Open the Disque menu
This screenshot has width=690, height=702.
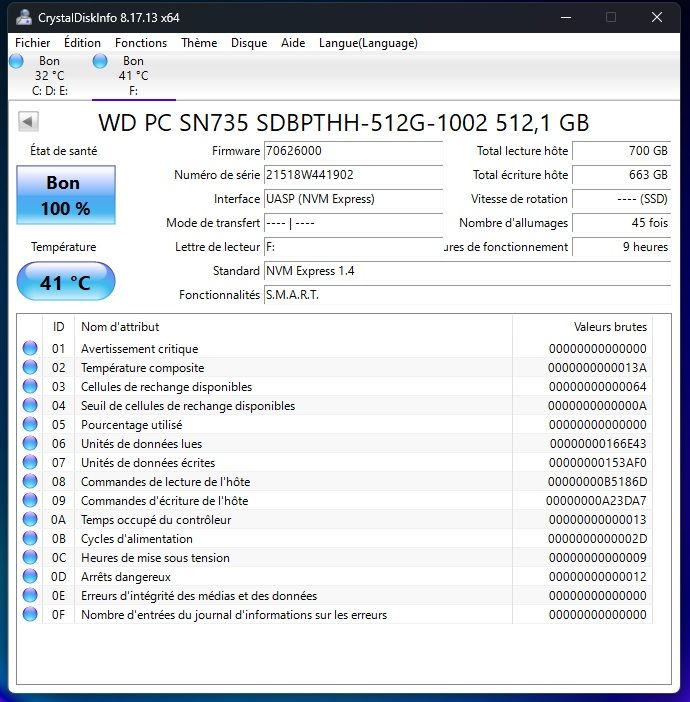(249, 43)
